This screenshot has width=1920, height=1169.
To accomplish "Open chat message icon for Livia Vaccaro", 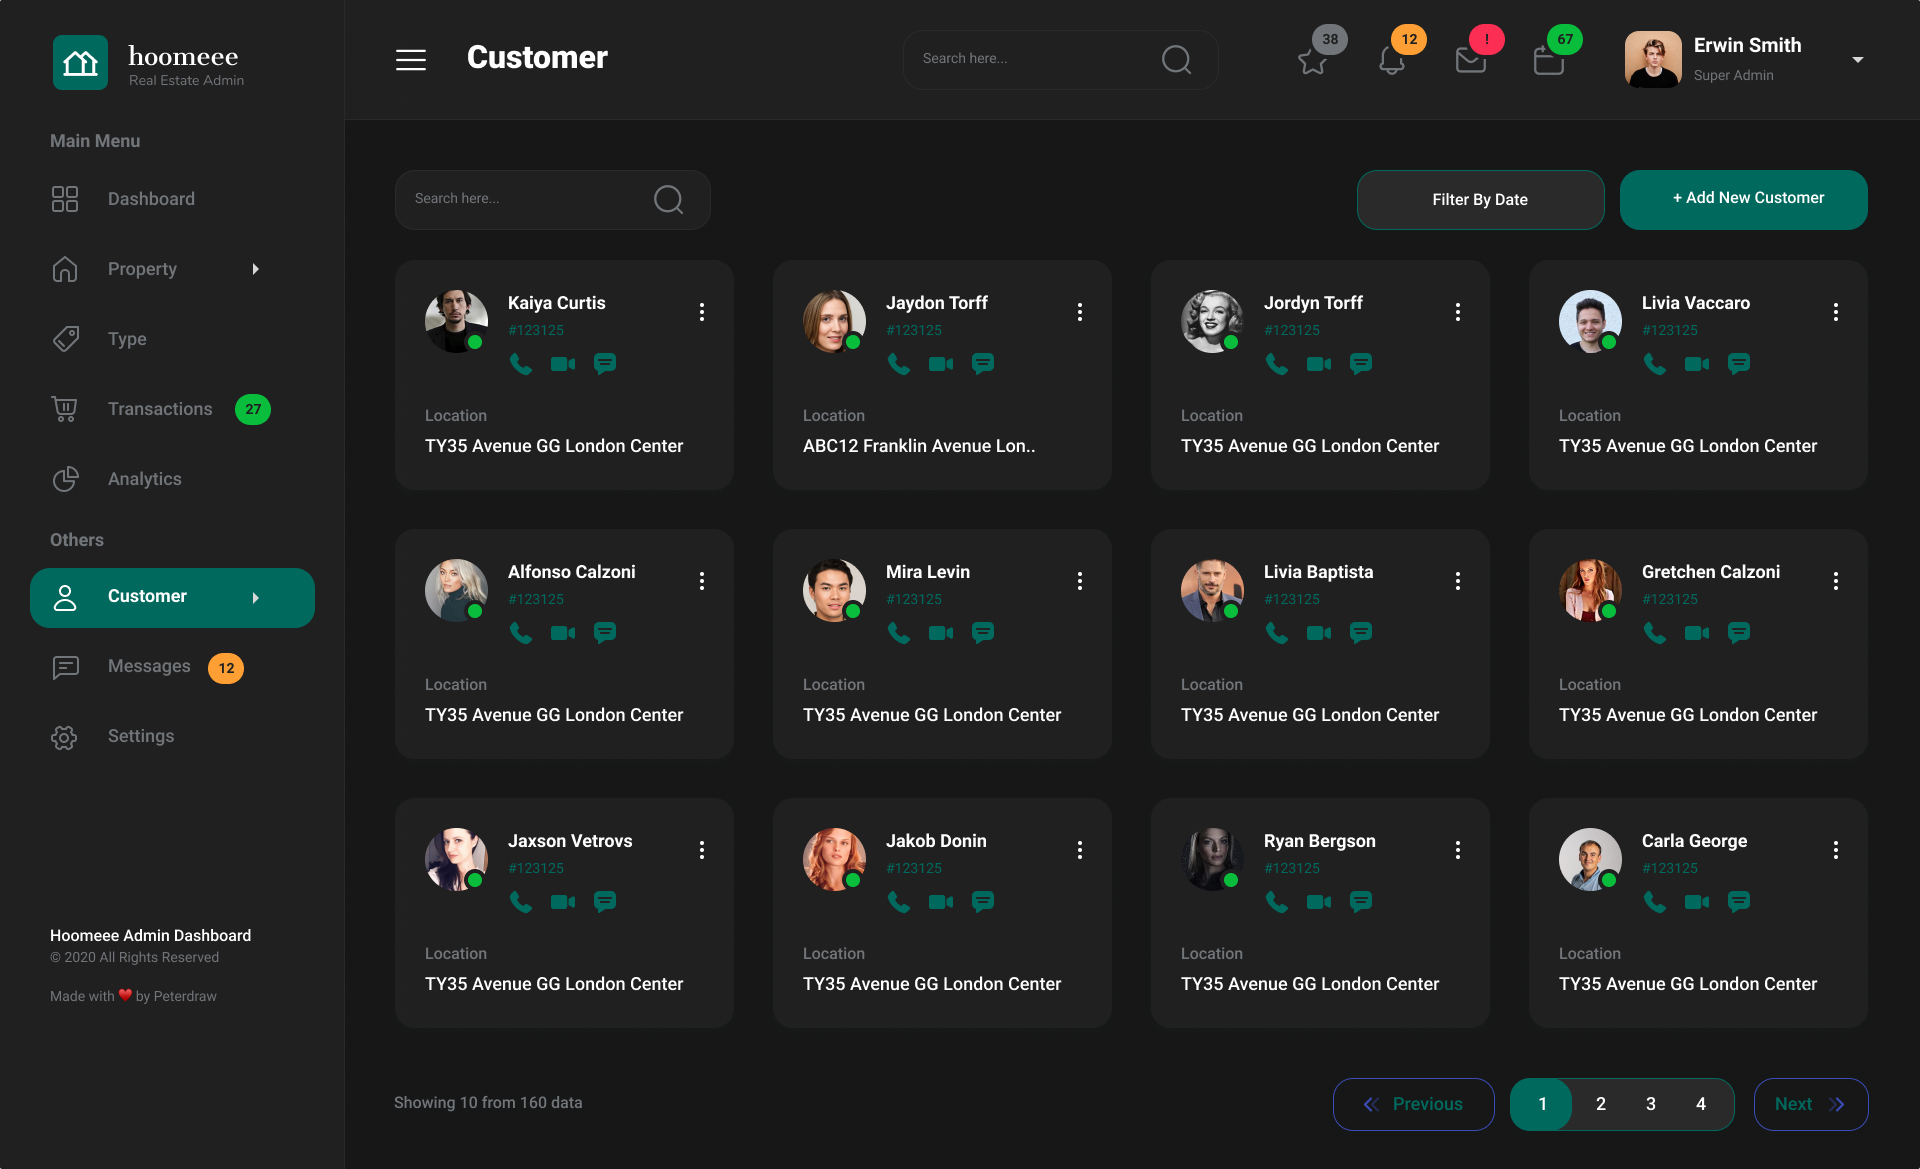I will [1738, 364].
